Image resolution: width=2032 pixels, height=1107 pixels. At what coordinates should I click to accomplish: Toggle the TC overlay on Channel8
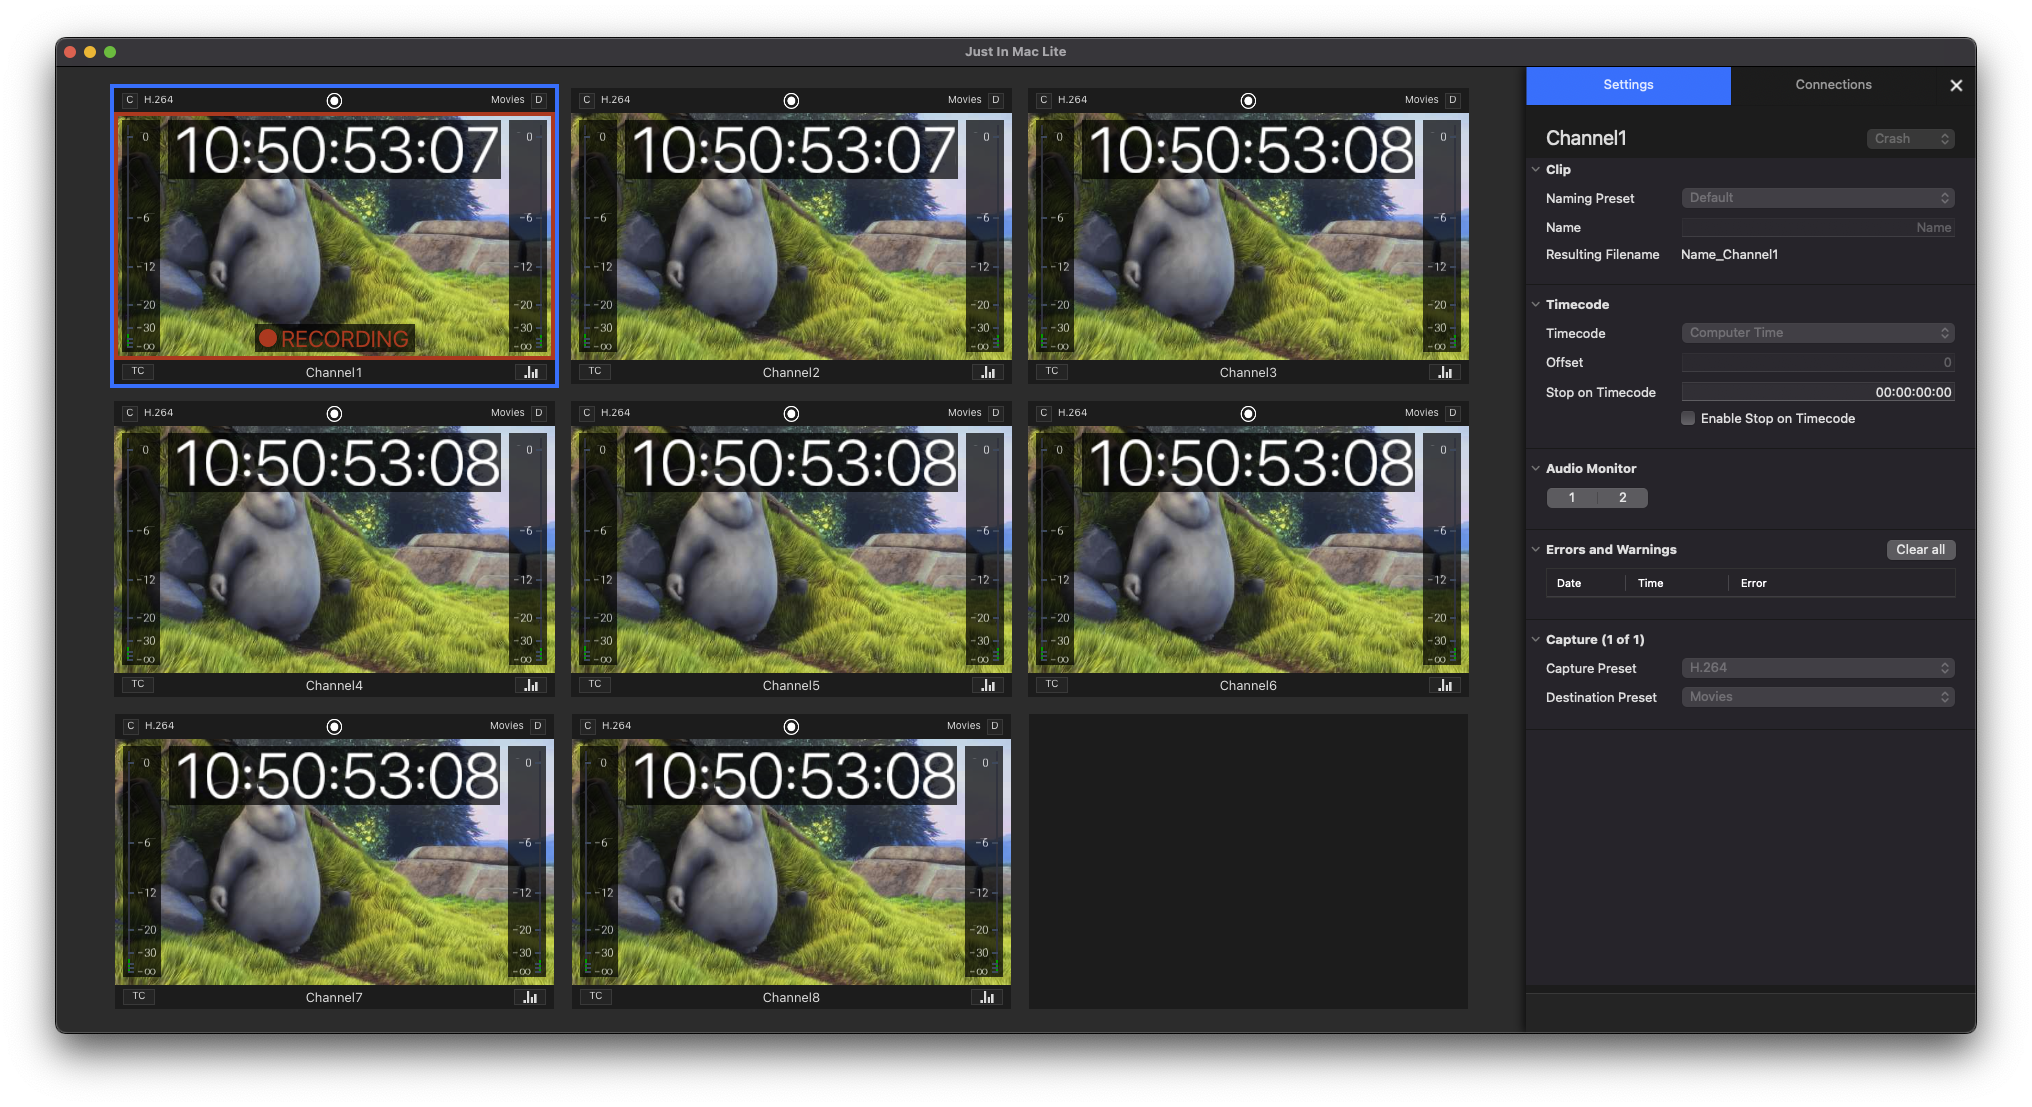(x=596, y=996)
